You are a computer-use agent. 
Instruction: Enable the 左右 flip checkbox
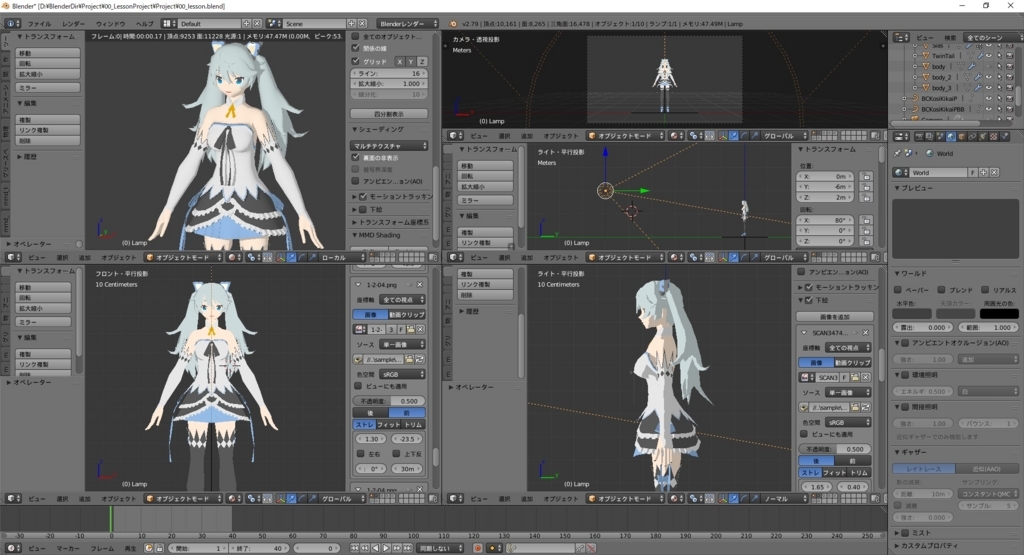tap(360, 453)
